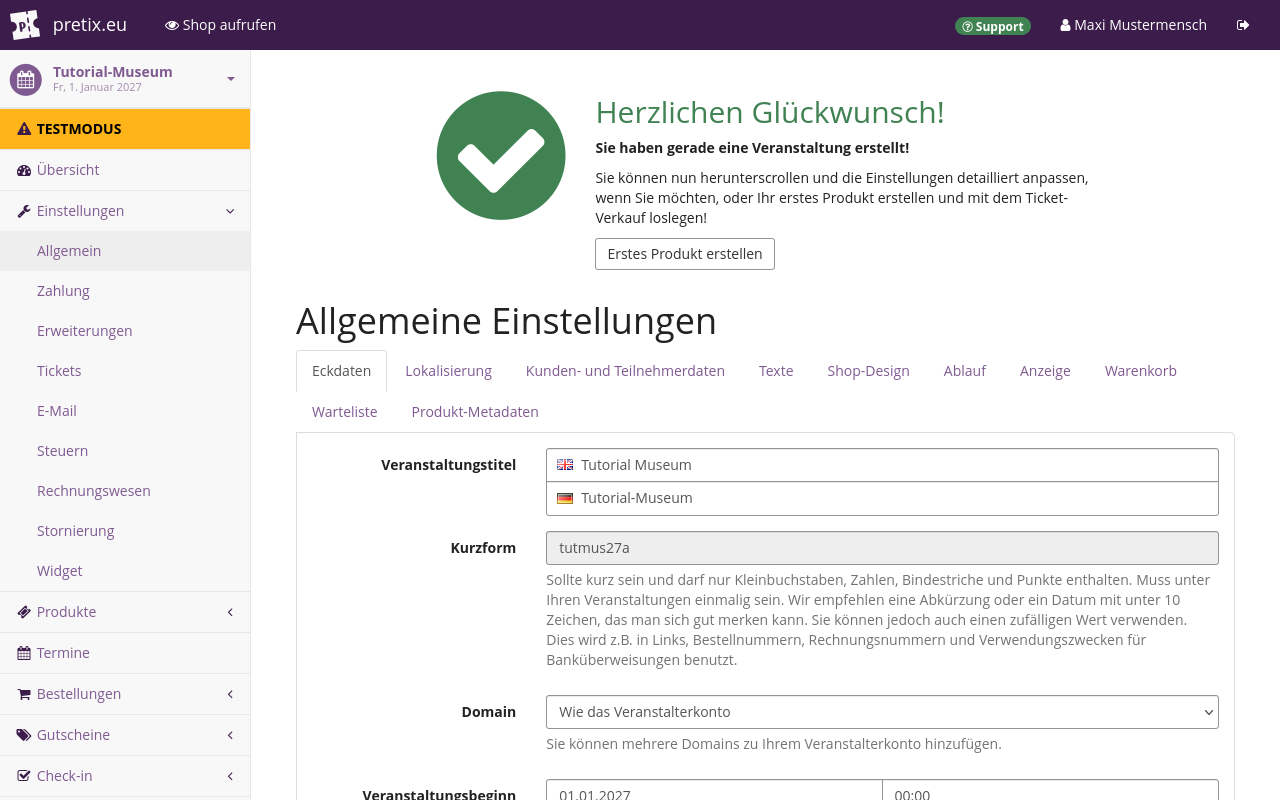Open the Texte tab
This screenshot has height=800, width=1280.
pyautogui.click(x=776, y=371)
